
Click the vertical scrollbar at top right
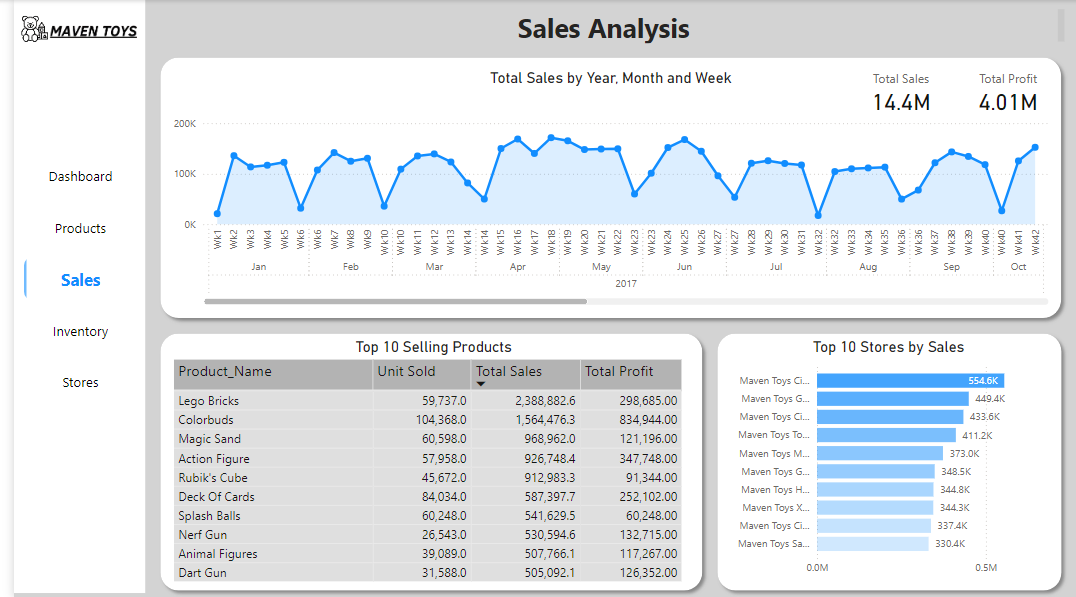click(1062, 25)
